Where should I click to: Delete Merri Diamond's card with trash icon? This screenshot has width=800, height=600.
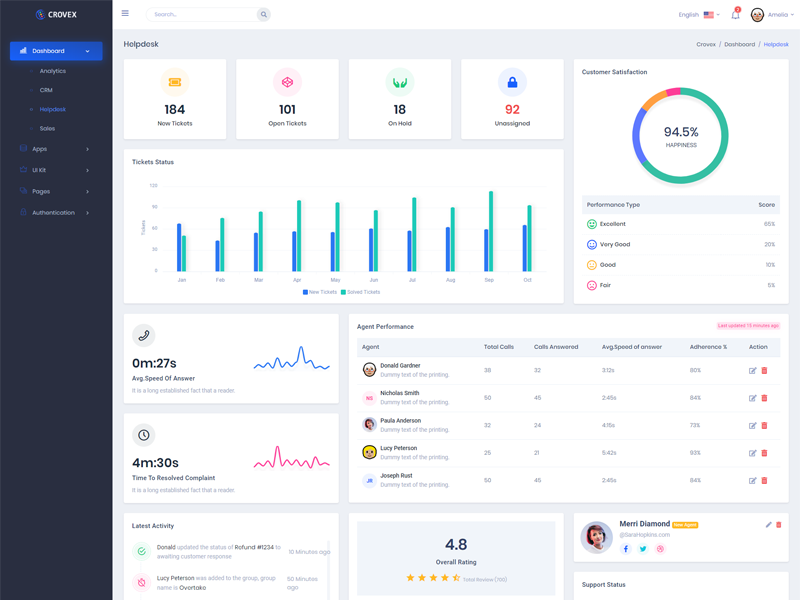coord(779,524)
